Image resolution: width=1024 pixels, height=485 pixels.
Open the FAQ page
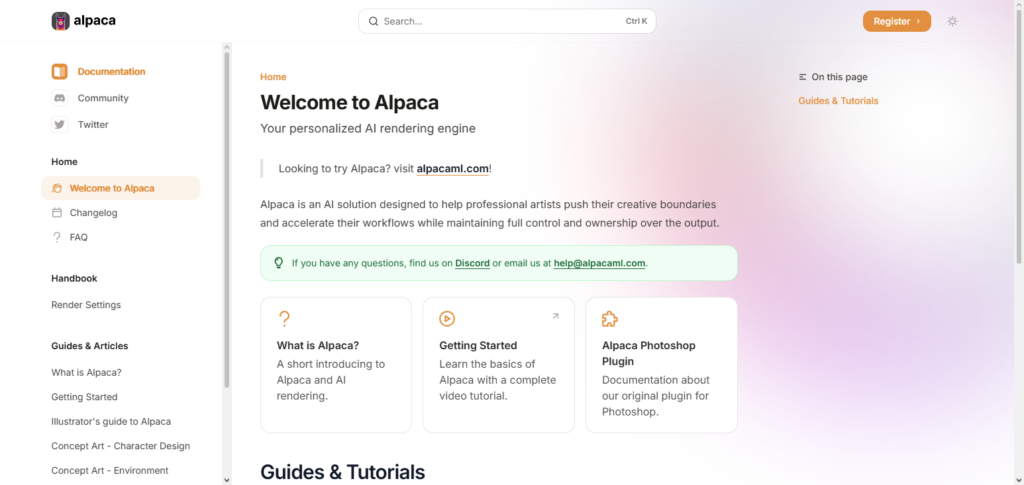coord(78,237)
